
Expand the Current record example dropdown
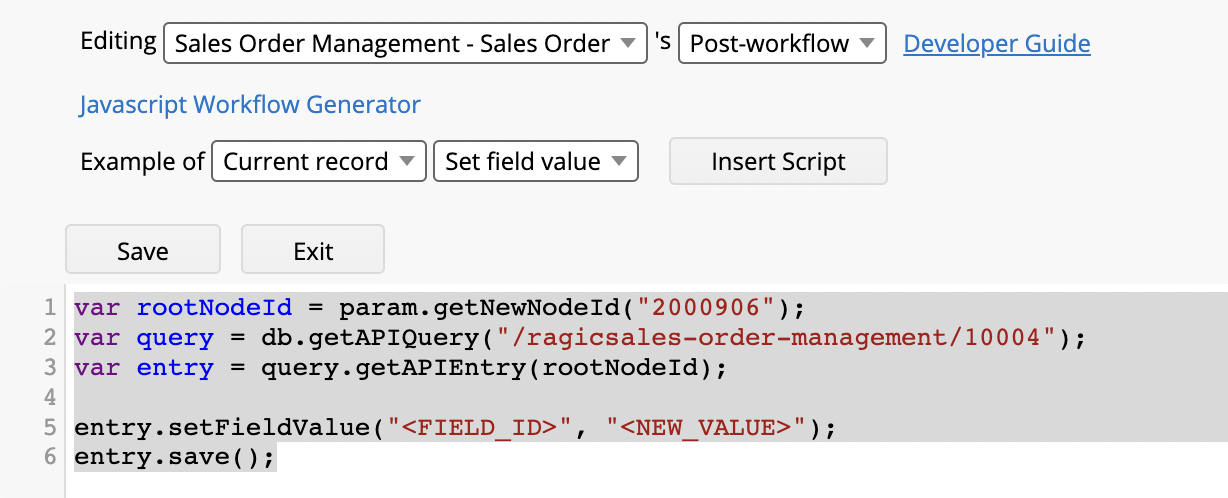coord(319,162)
